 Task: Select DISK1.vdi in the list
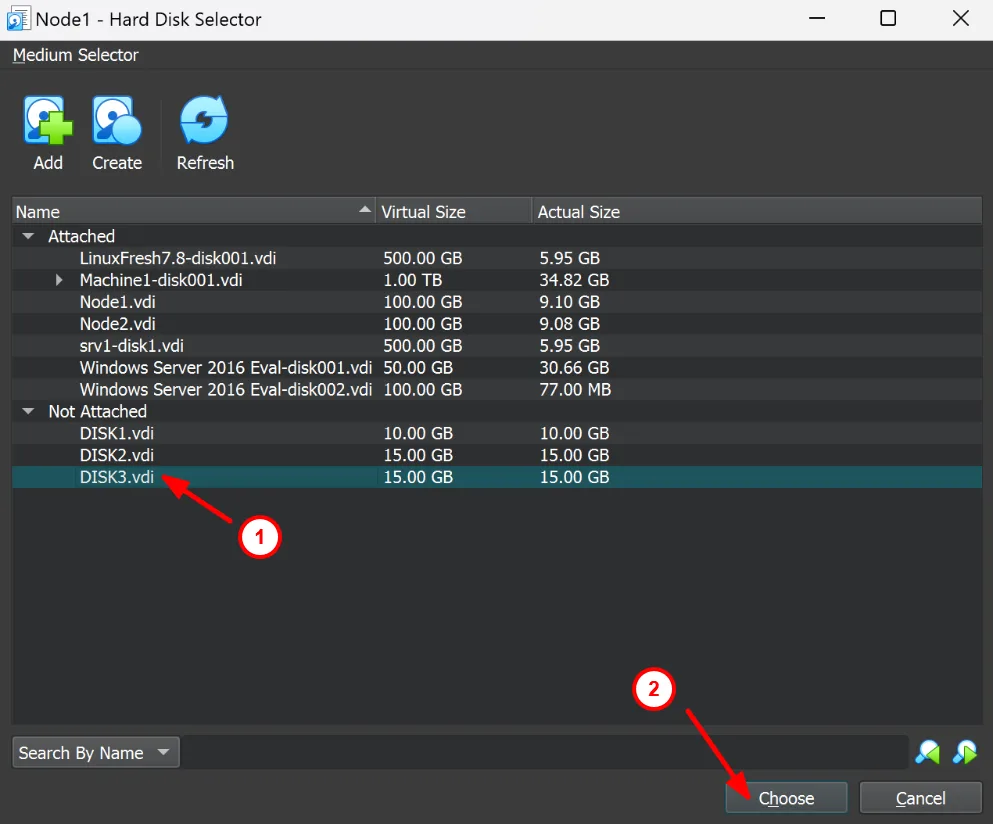[x=117, y=434]
